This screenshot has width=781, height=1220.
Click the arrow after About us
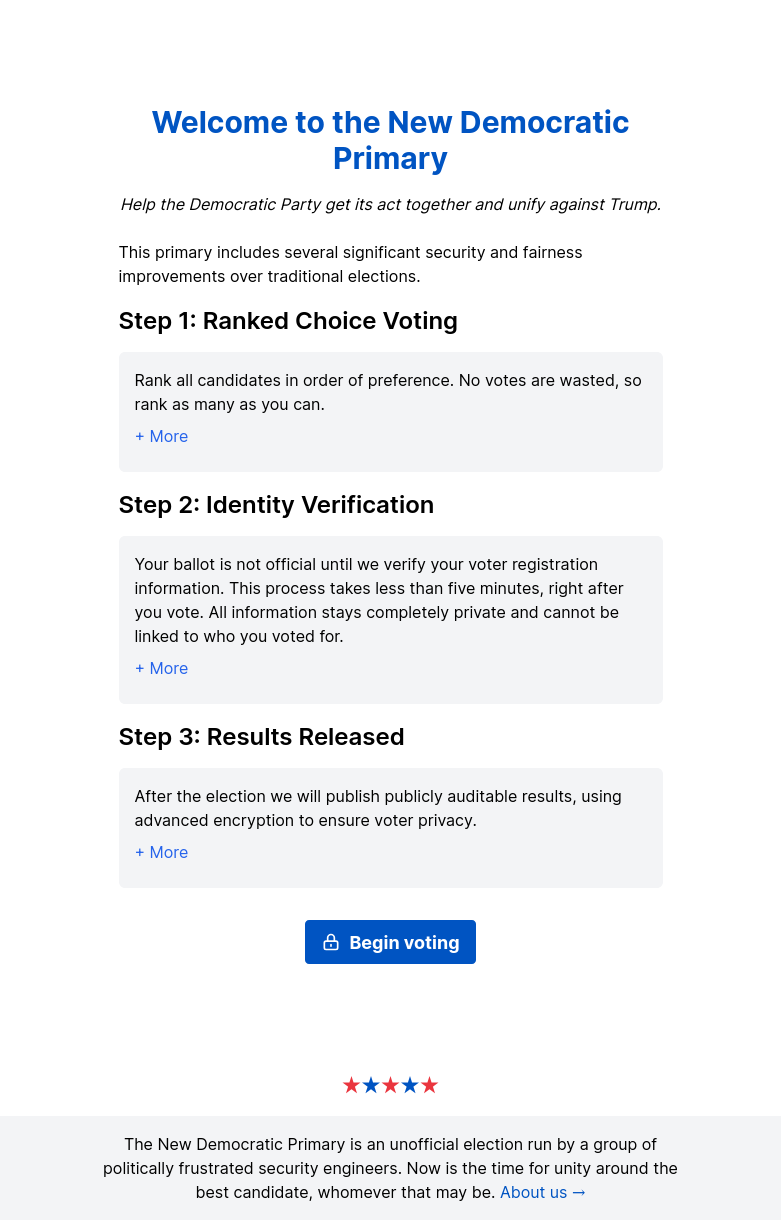click(579, 1192)
